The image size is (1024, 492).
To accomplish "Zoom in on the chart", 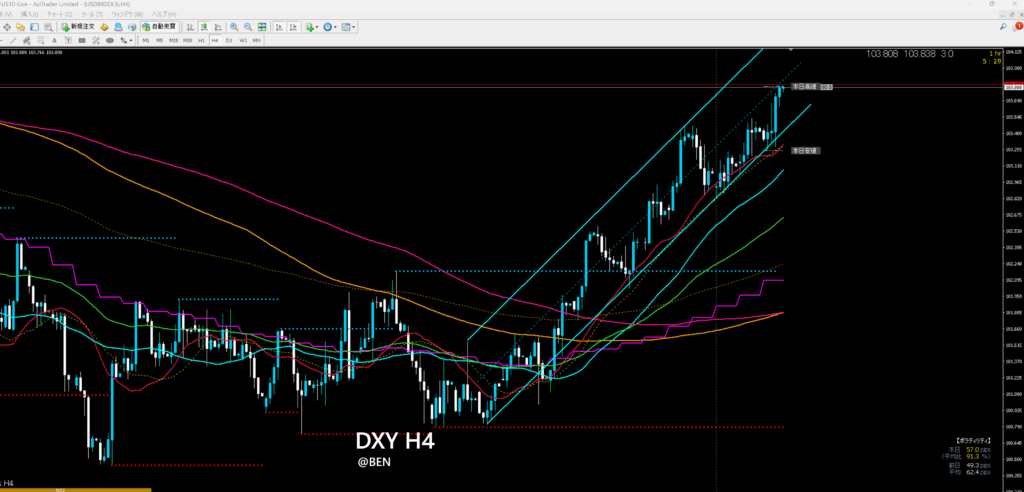I will click(x=233, y=26).
